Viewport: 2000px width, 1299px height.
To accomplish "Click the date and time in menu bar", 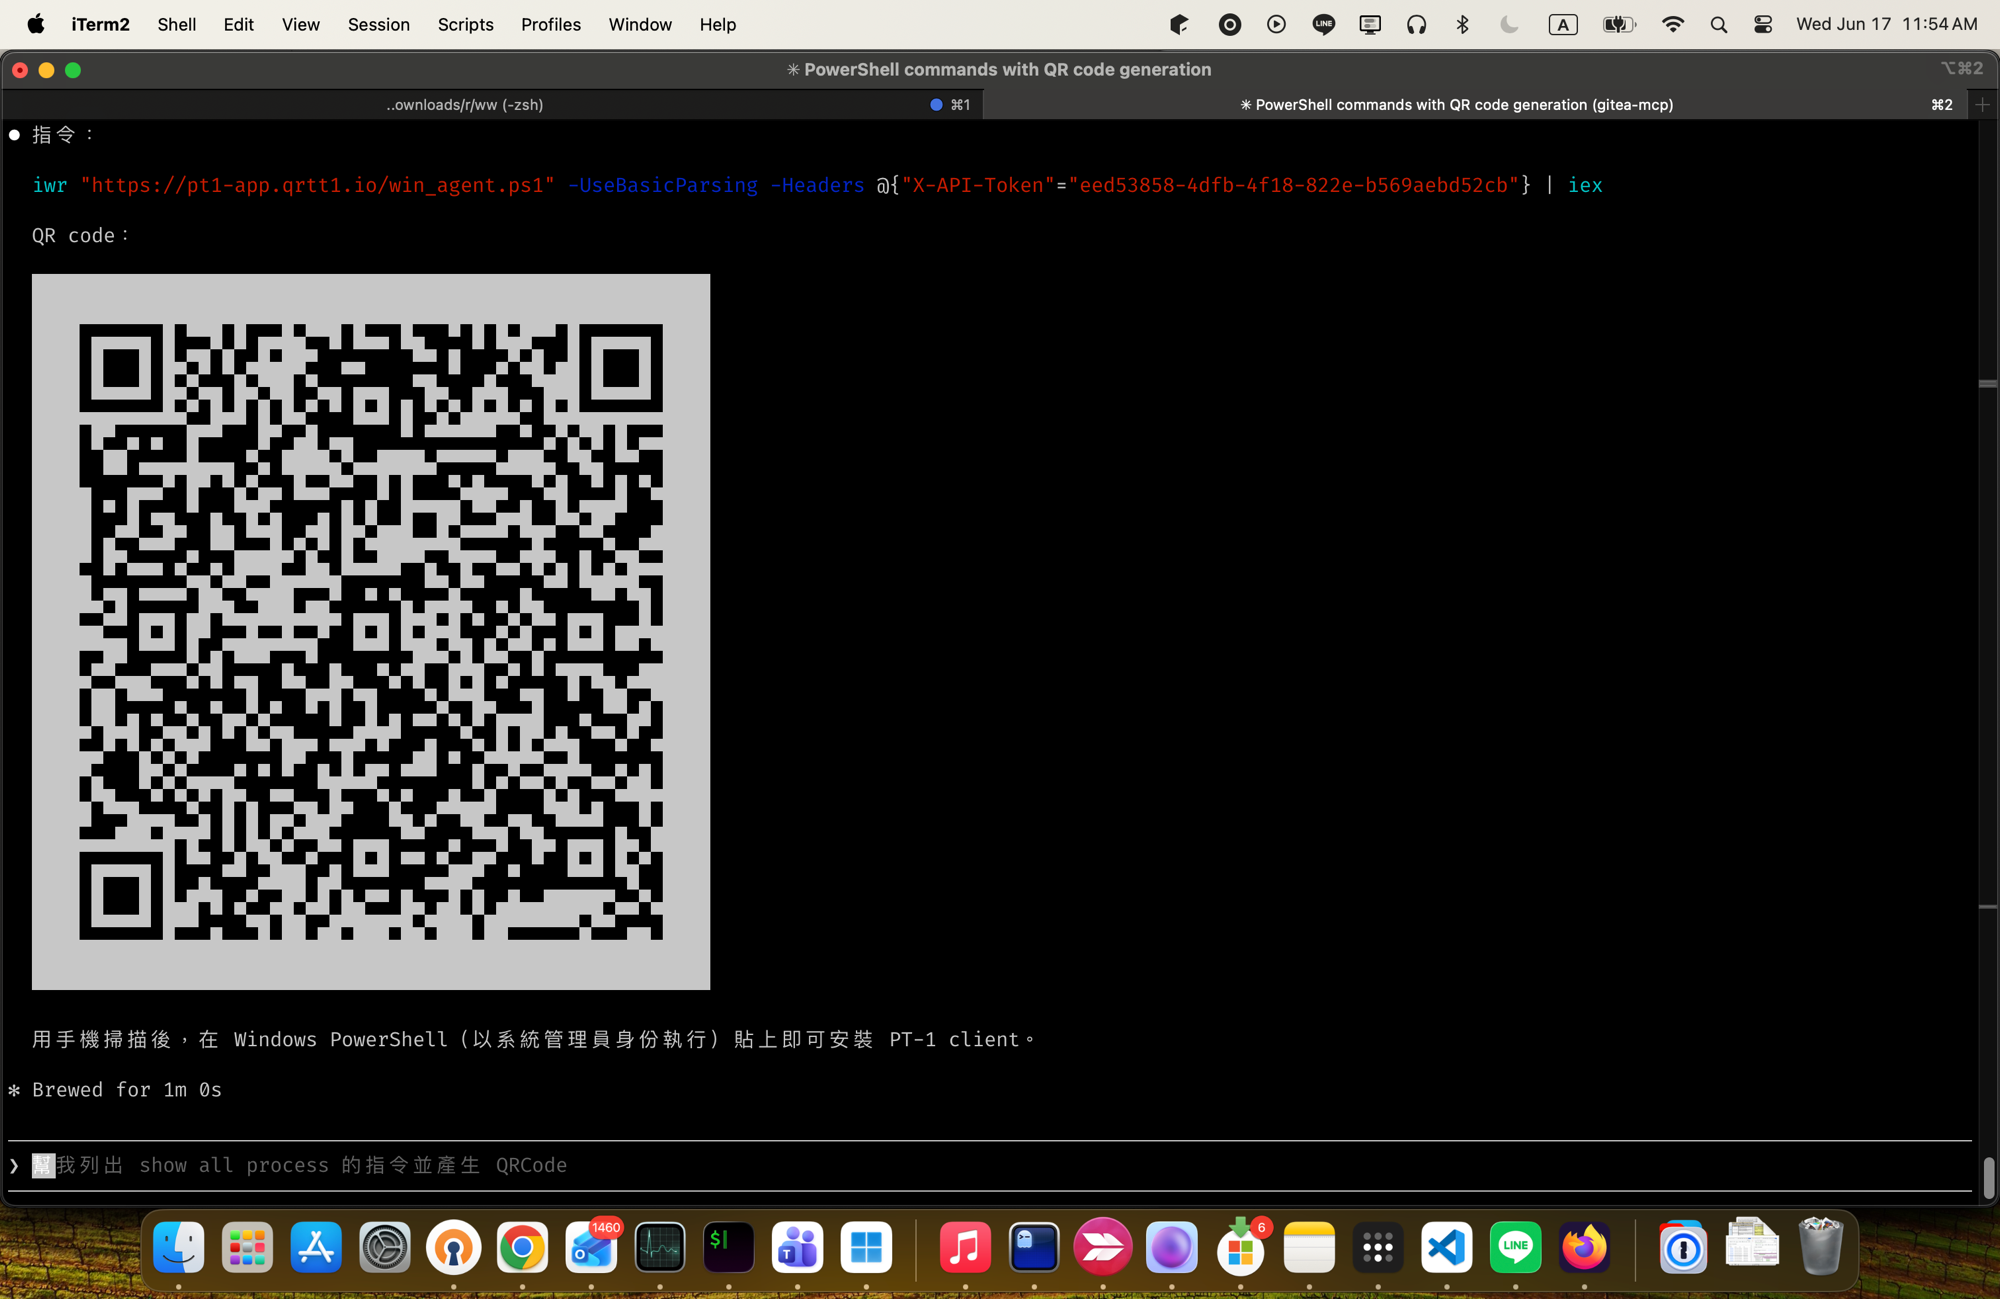I will click(x=1886, y=24).
